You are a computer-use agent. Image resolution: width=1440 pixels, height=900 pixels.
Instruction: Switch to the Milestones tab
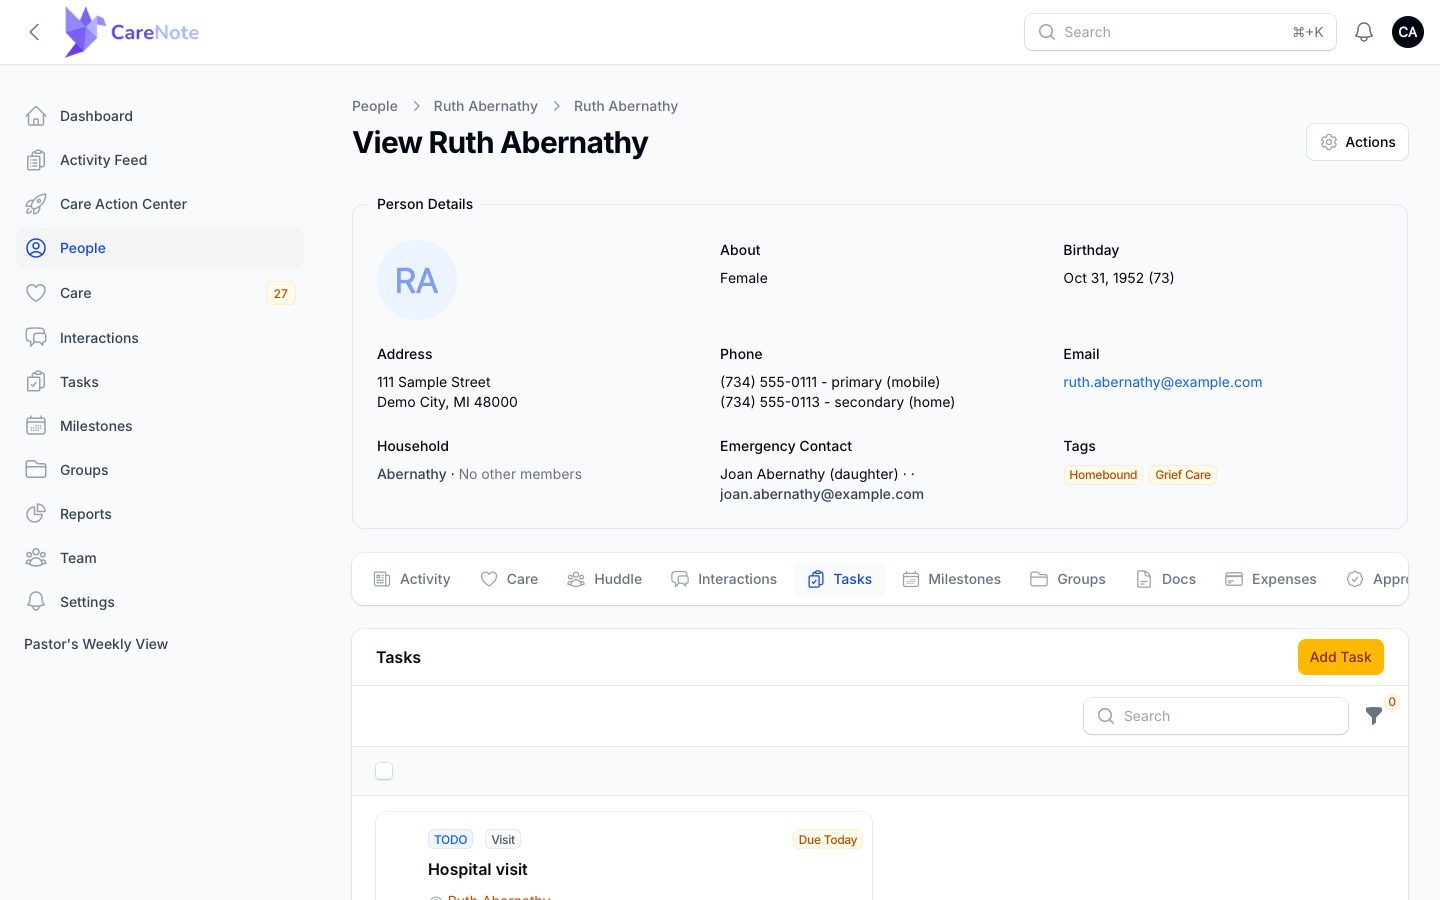951,579
